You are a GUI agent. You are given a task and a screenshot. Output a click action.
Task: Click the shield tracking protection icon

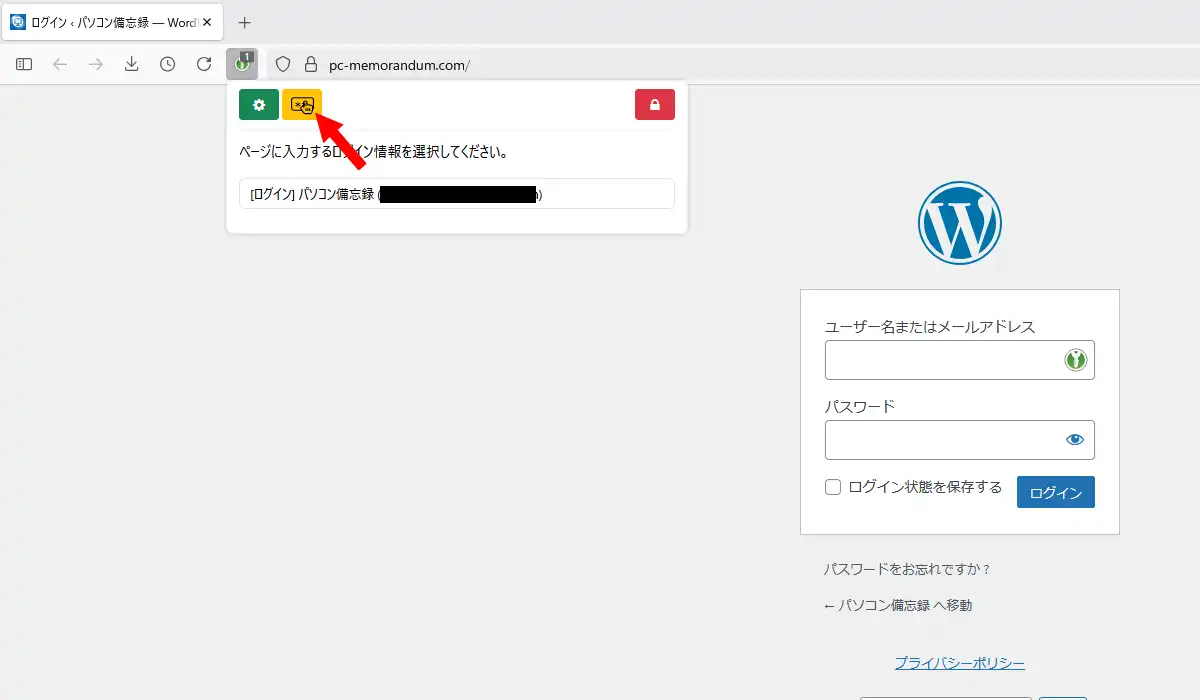click(x=283, y=64)
